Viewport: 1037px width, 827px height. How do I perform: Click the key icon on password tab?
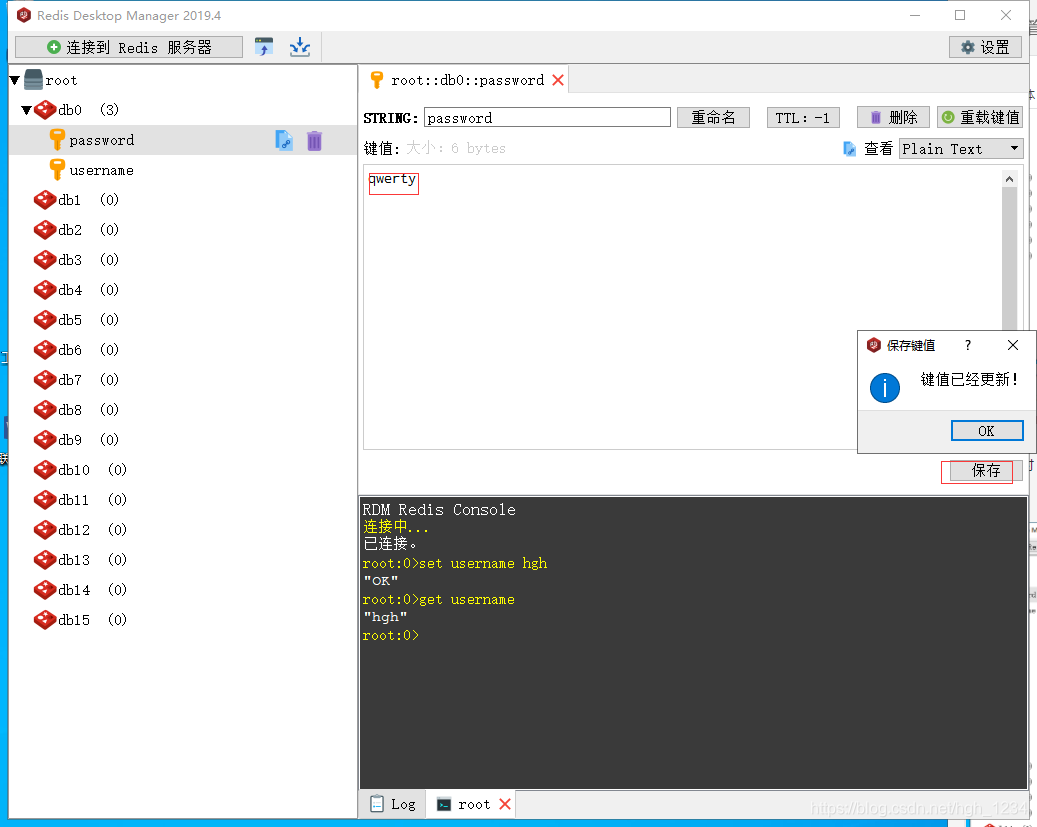377,80
